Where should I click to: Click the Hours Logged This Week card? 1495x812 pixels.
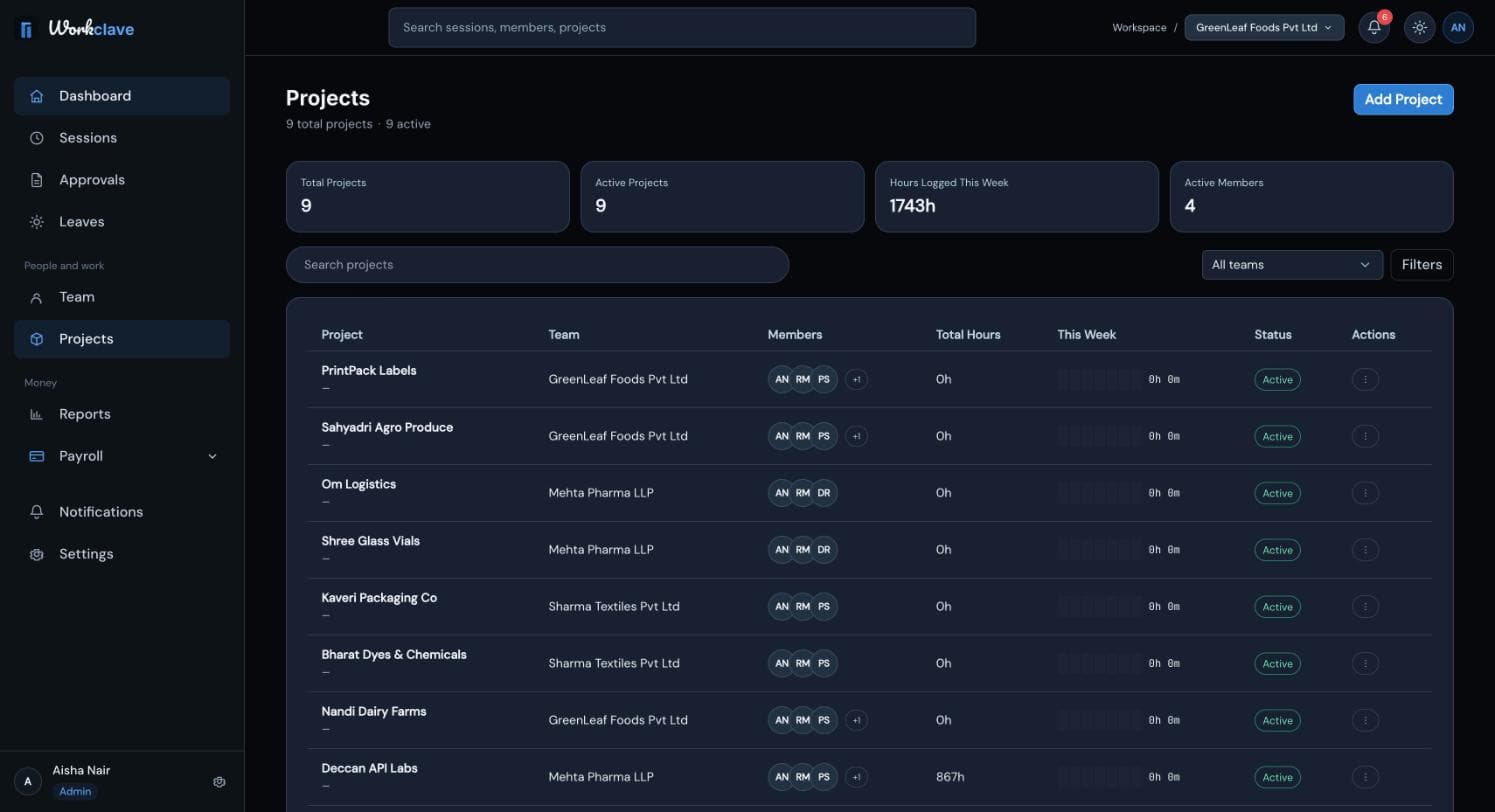click(1017, 197)
